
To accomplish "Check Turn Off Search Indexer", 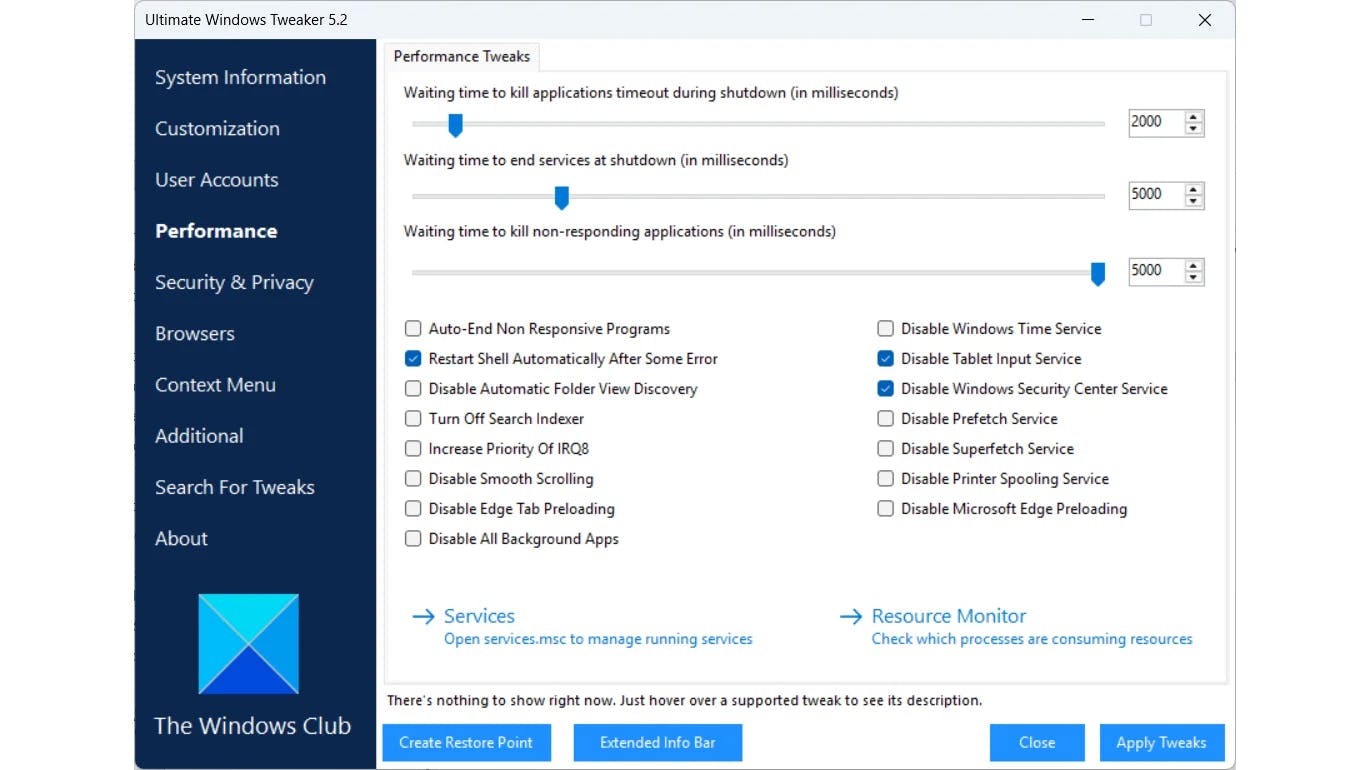I will (x=413, y=419).
